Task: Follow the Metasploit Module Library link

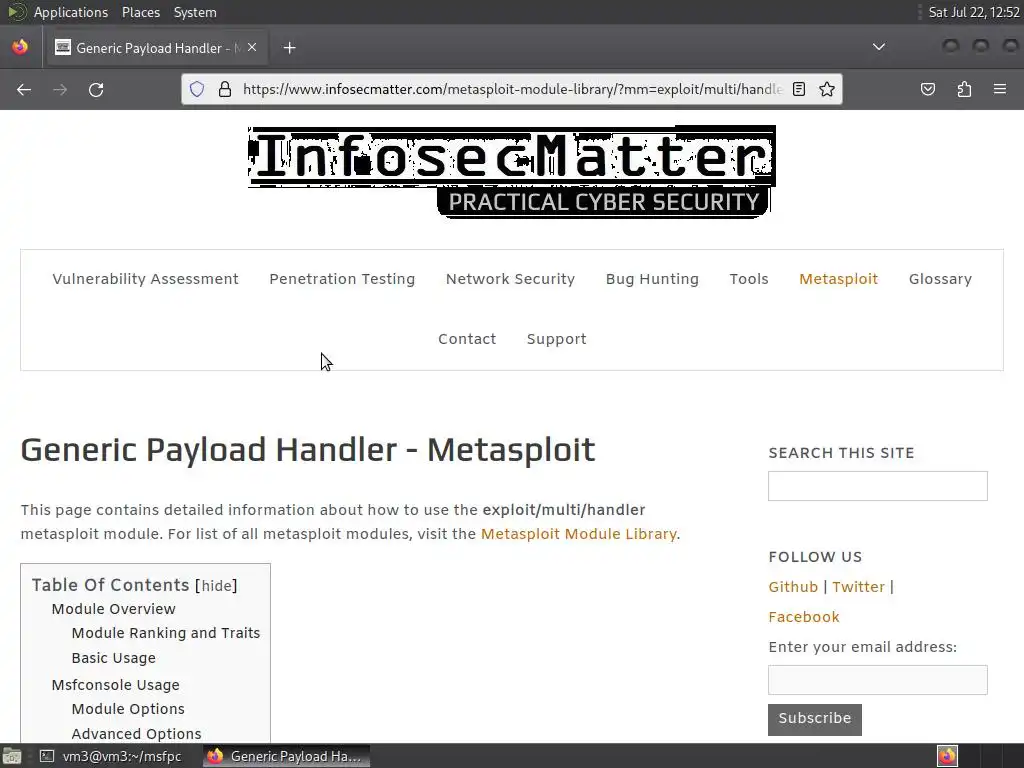Action: pos(579,534)
